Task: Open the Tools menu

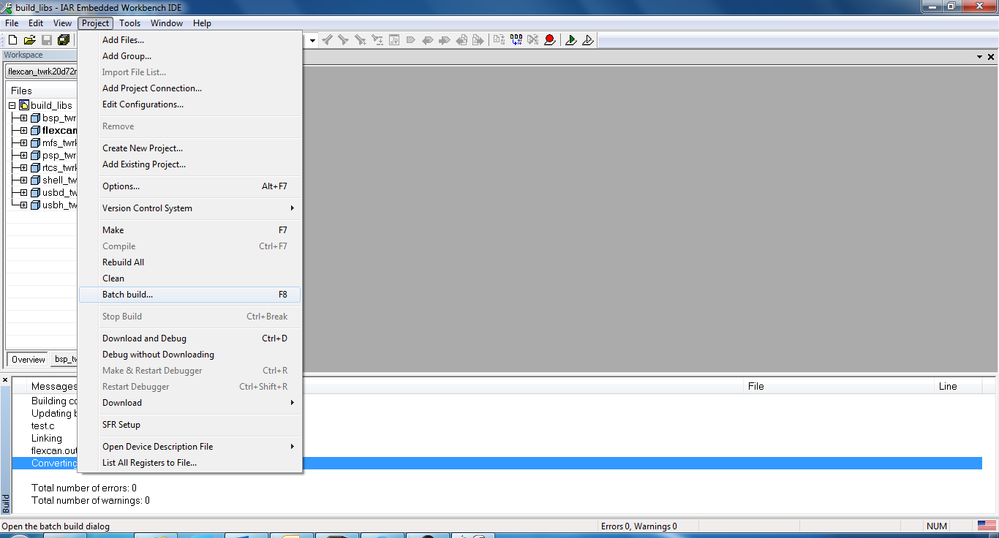Action: click(129, 23)
